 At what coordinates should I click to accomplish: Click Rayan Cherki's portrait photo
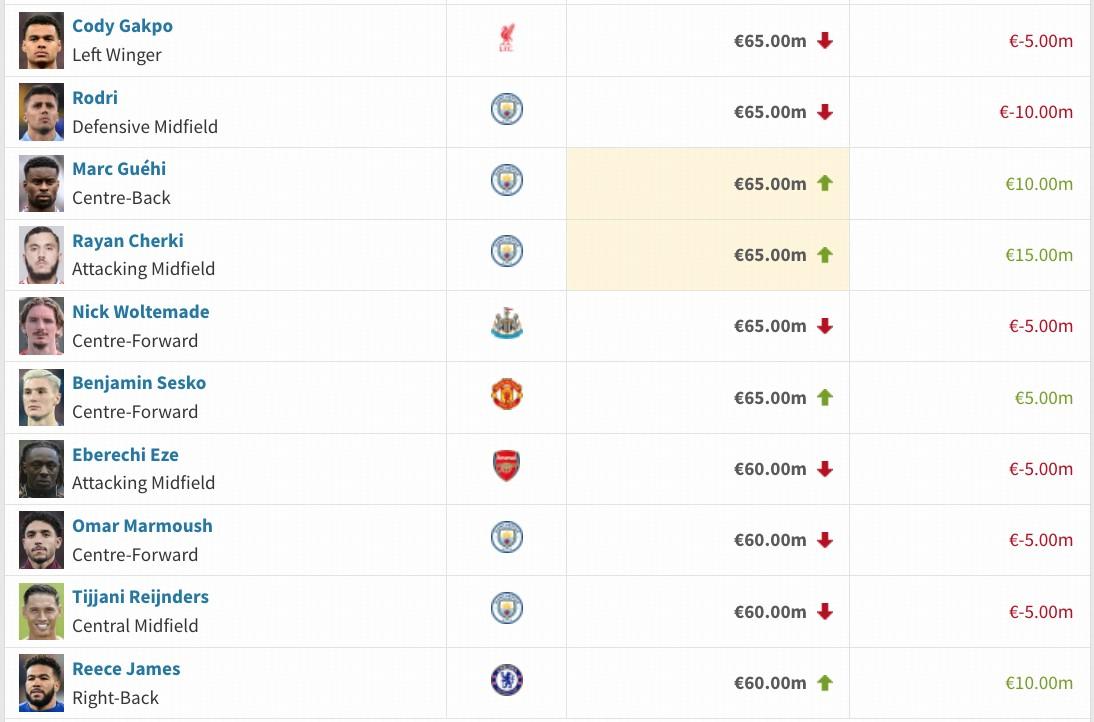click(41, 255)
